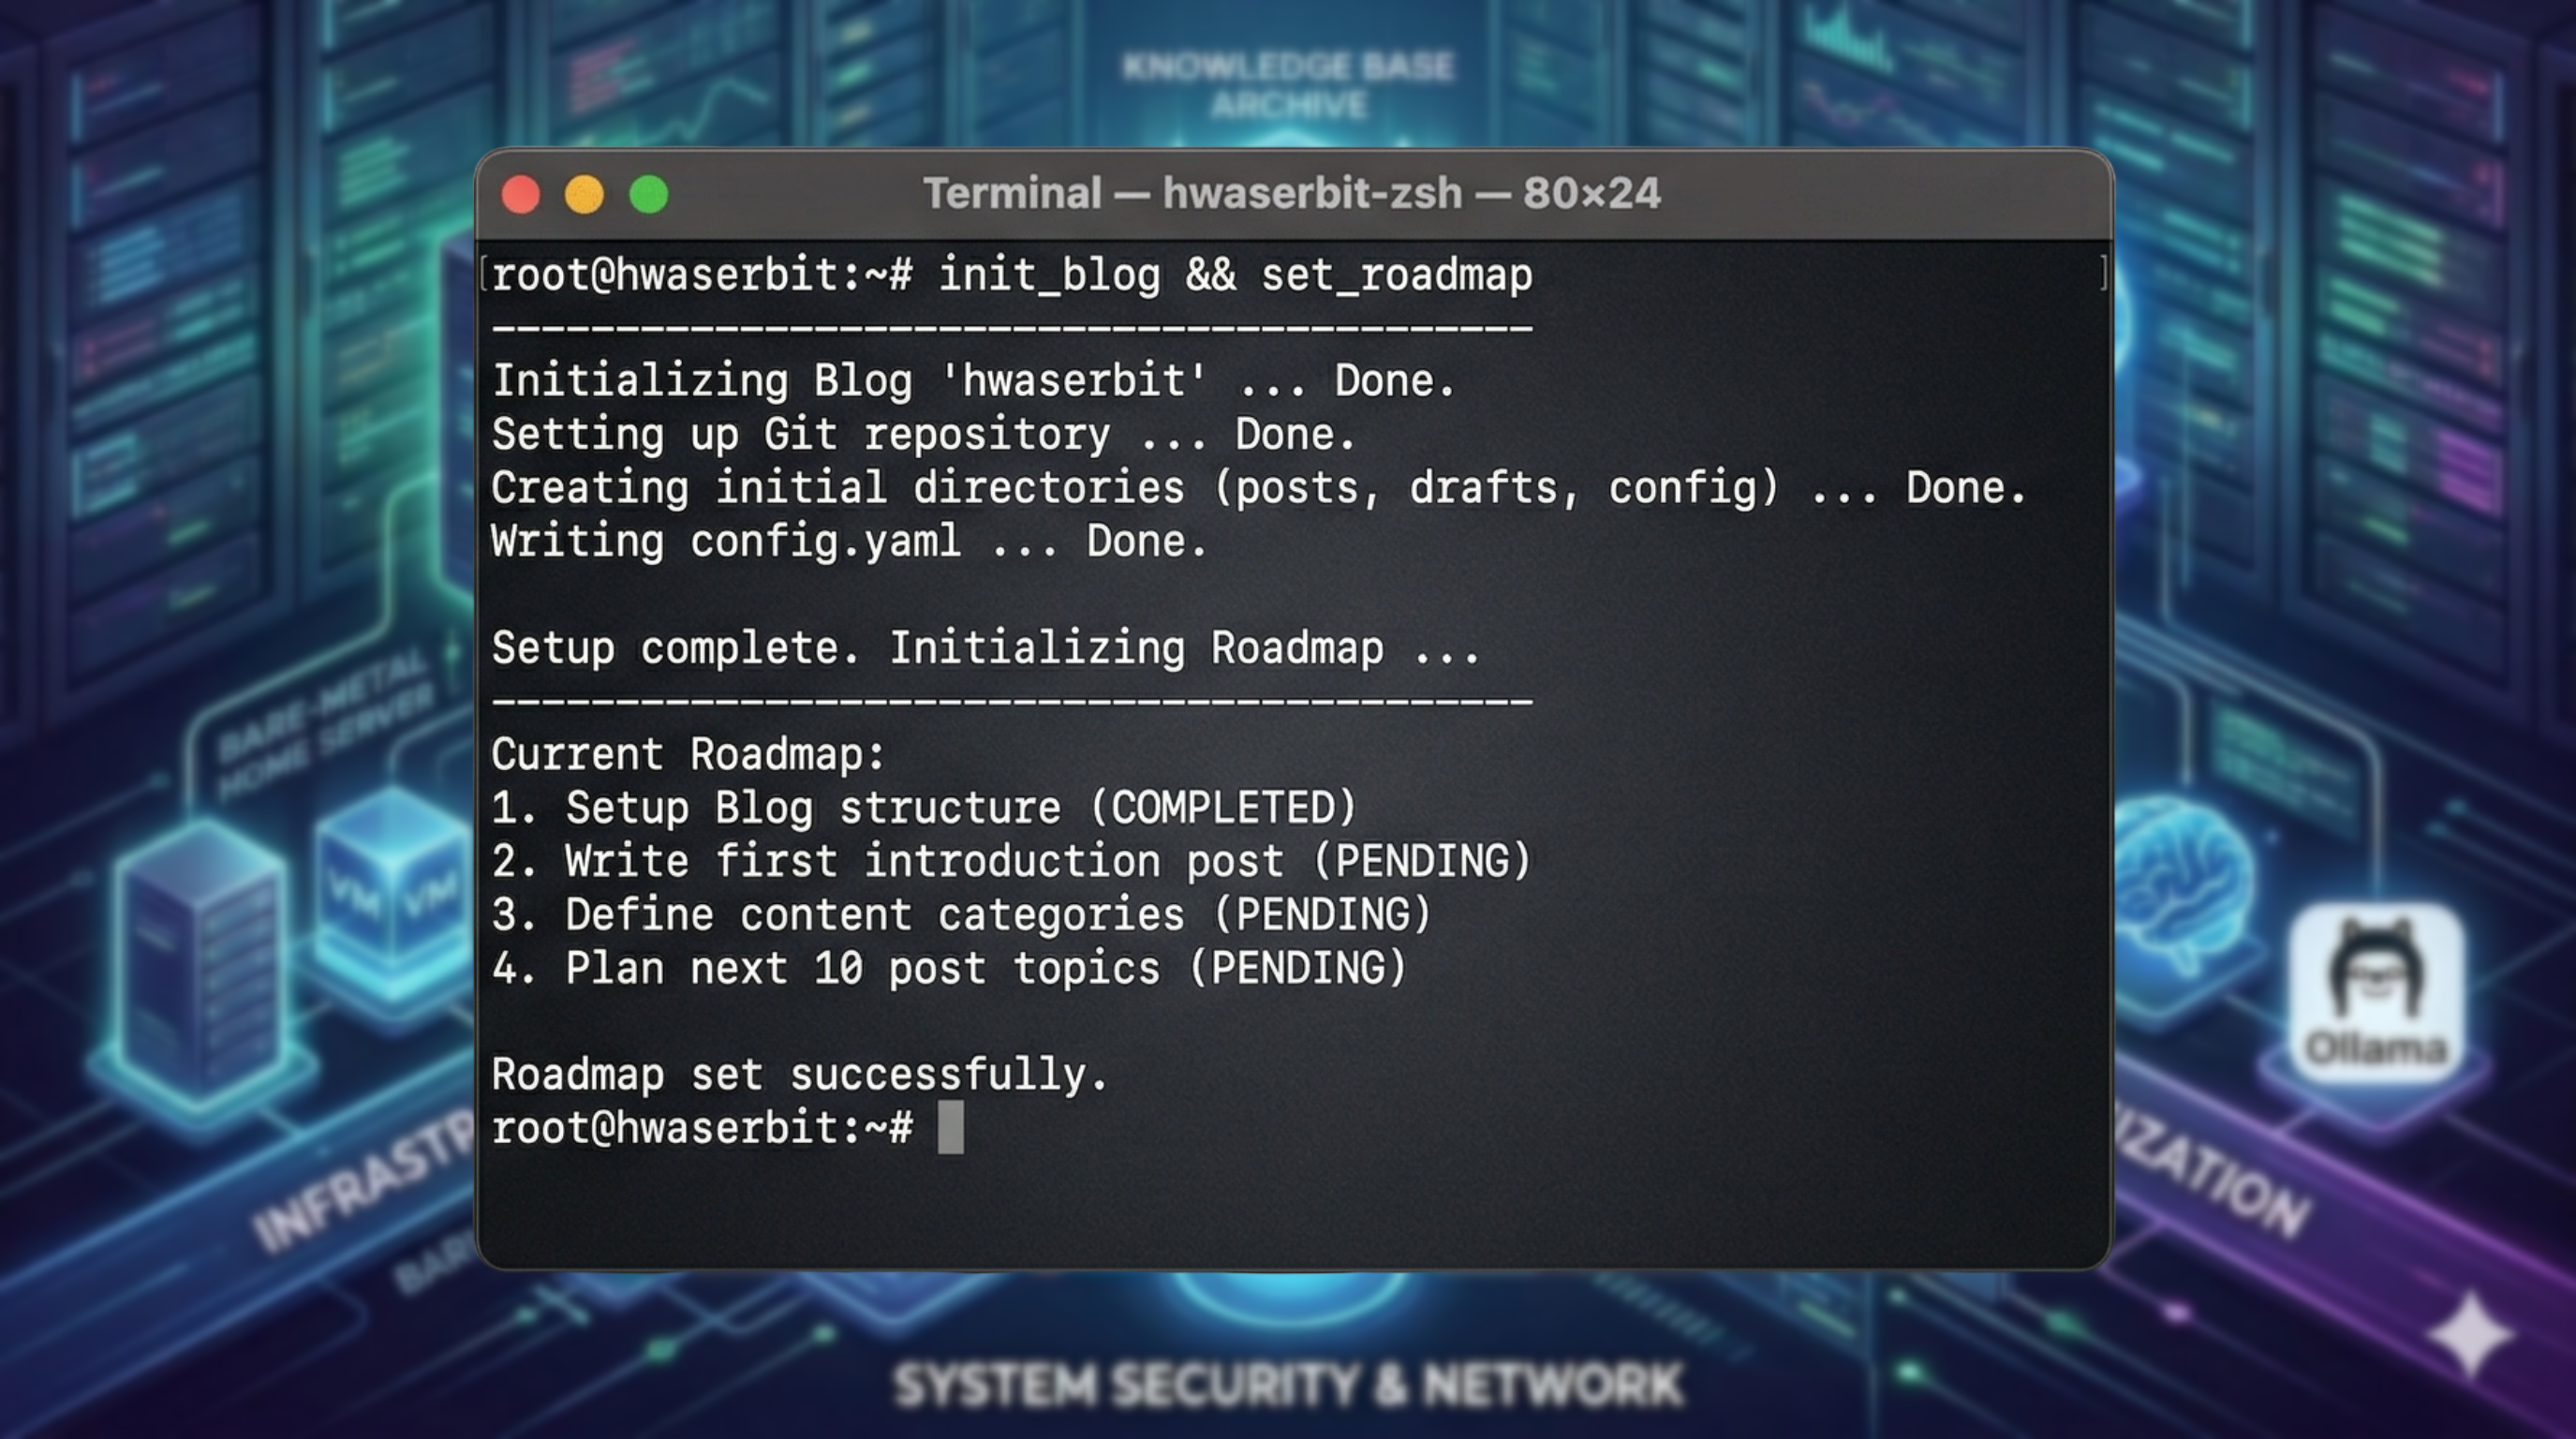
Task: Click the System Security & Network label
Action: [1288, 1385]
